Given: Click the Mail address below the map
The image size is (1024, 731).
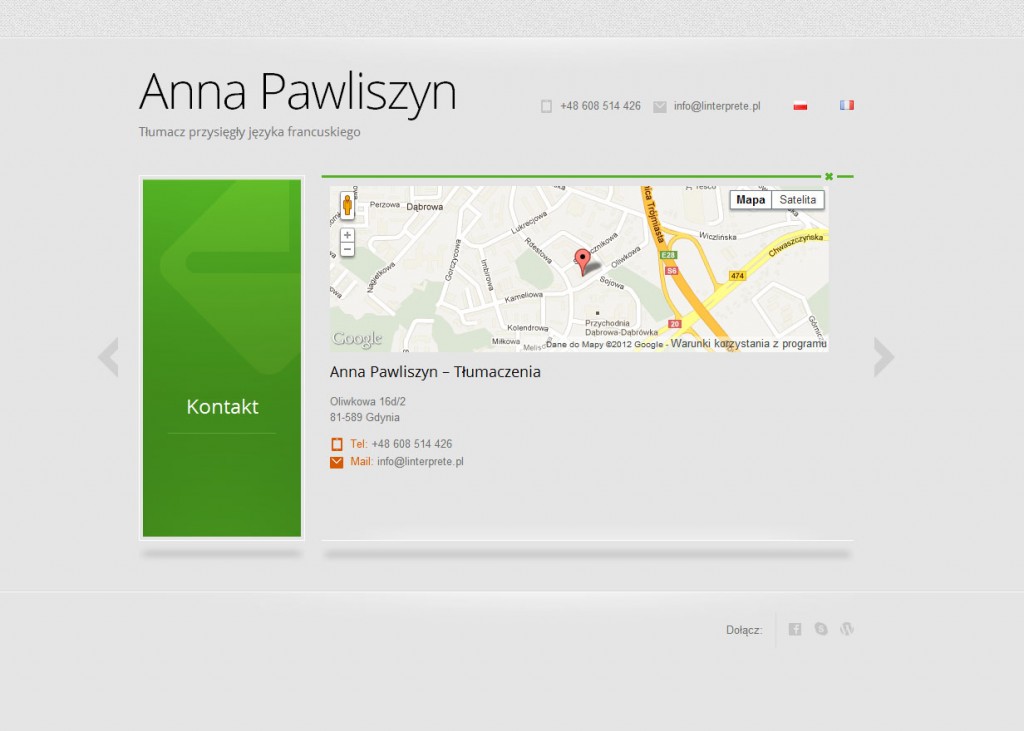Looking at the screenshot, I should pos(420,462).
